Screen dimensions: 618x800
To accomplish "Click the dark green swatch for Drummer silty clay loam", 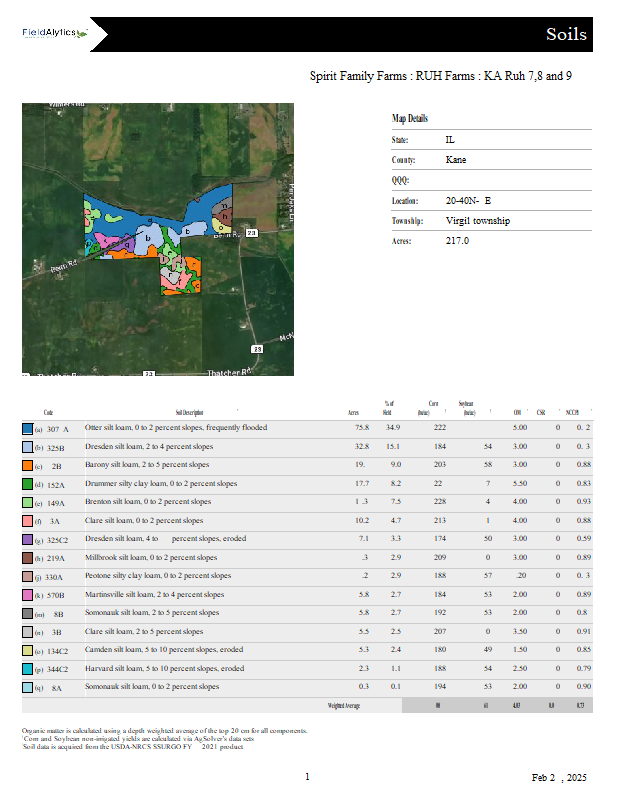I will click(x=27, y=484).
